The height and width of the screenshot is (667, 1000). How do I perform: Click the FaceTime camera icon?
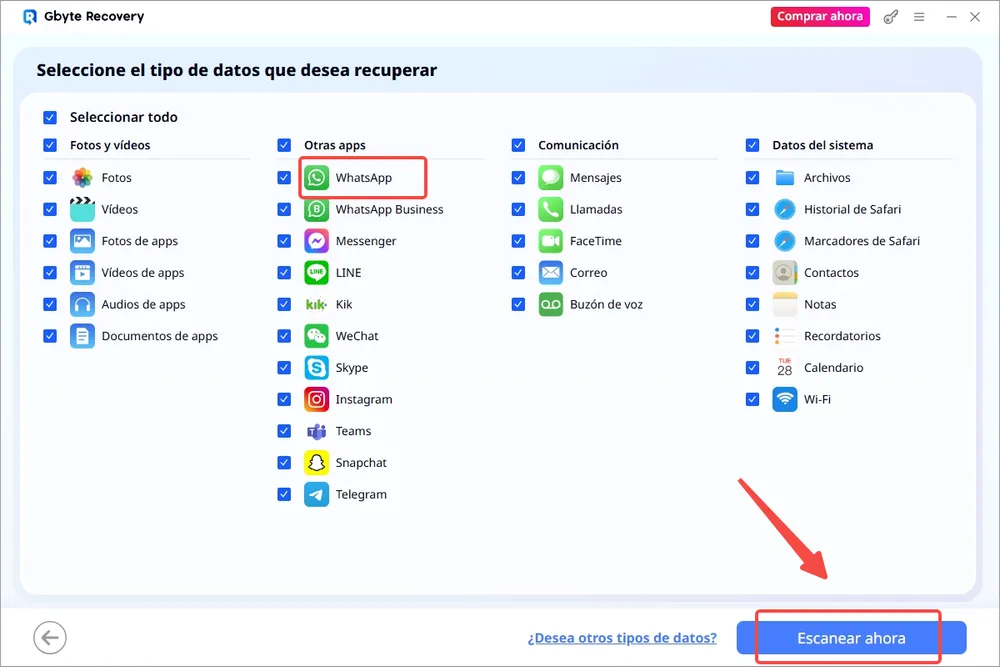coord(550,241)
